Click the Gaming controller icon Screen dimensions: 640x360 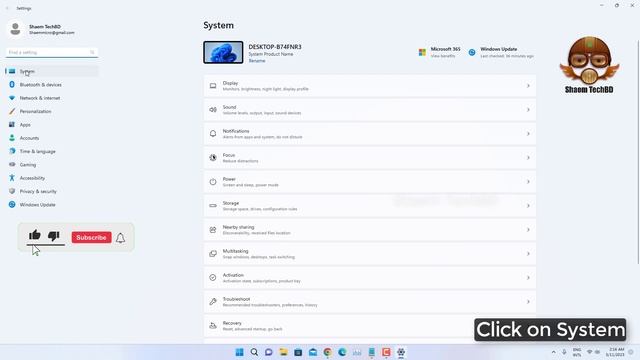[x=12, y=164]
